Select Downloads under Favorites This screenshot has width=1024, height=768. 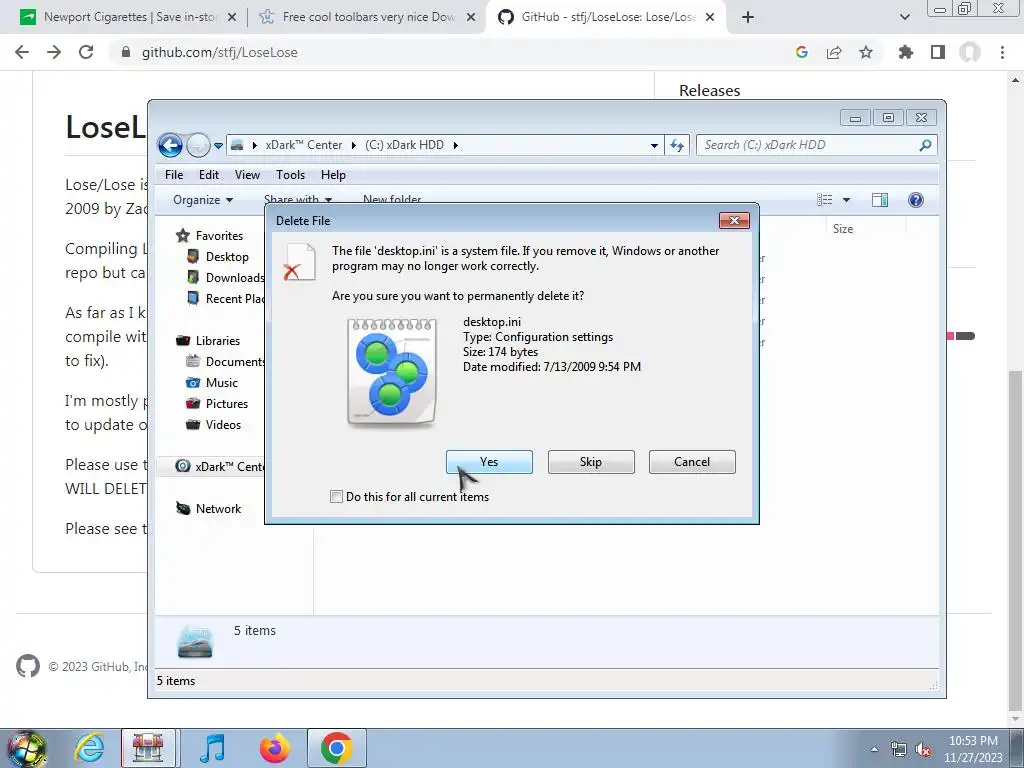coord(225,278)
